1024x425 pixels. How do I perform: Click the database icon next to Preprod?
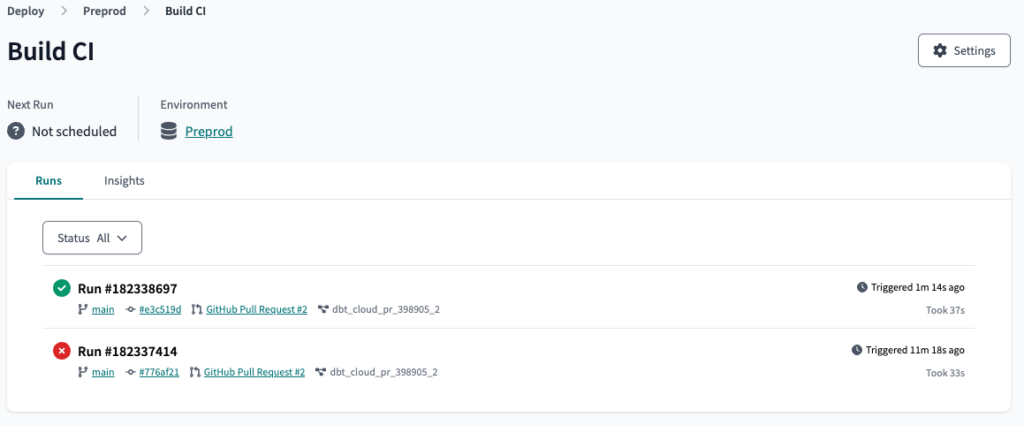tap(169, 131)
